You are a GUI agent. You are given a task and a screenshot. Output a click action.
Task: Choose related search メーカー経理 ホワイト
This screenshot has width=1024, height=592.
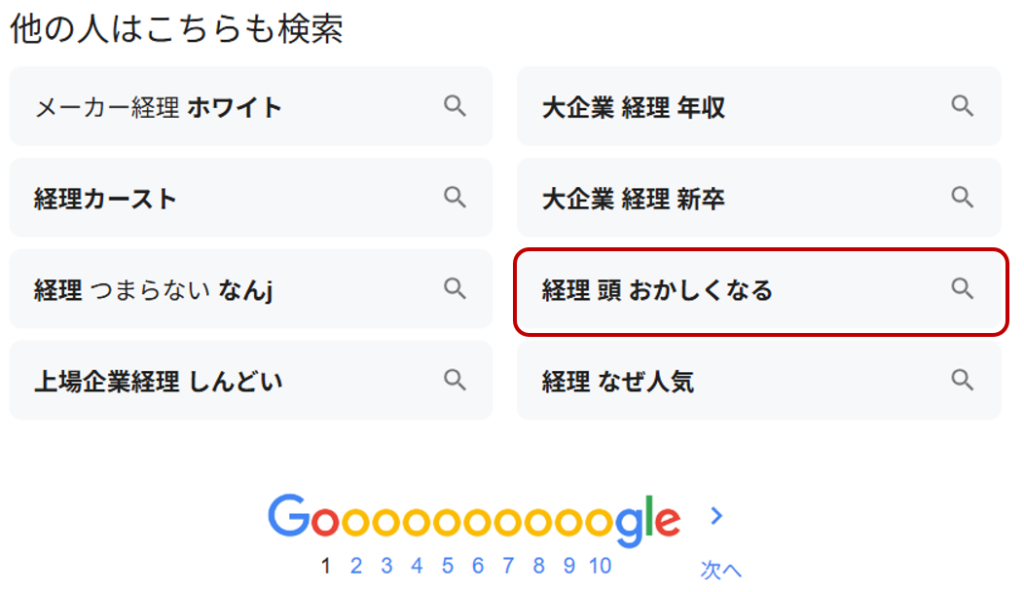click(251, 106)
